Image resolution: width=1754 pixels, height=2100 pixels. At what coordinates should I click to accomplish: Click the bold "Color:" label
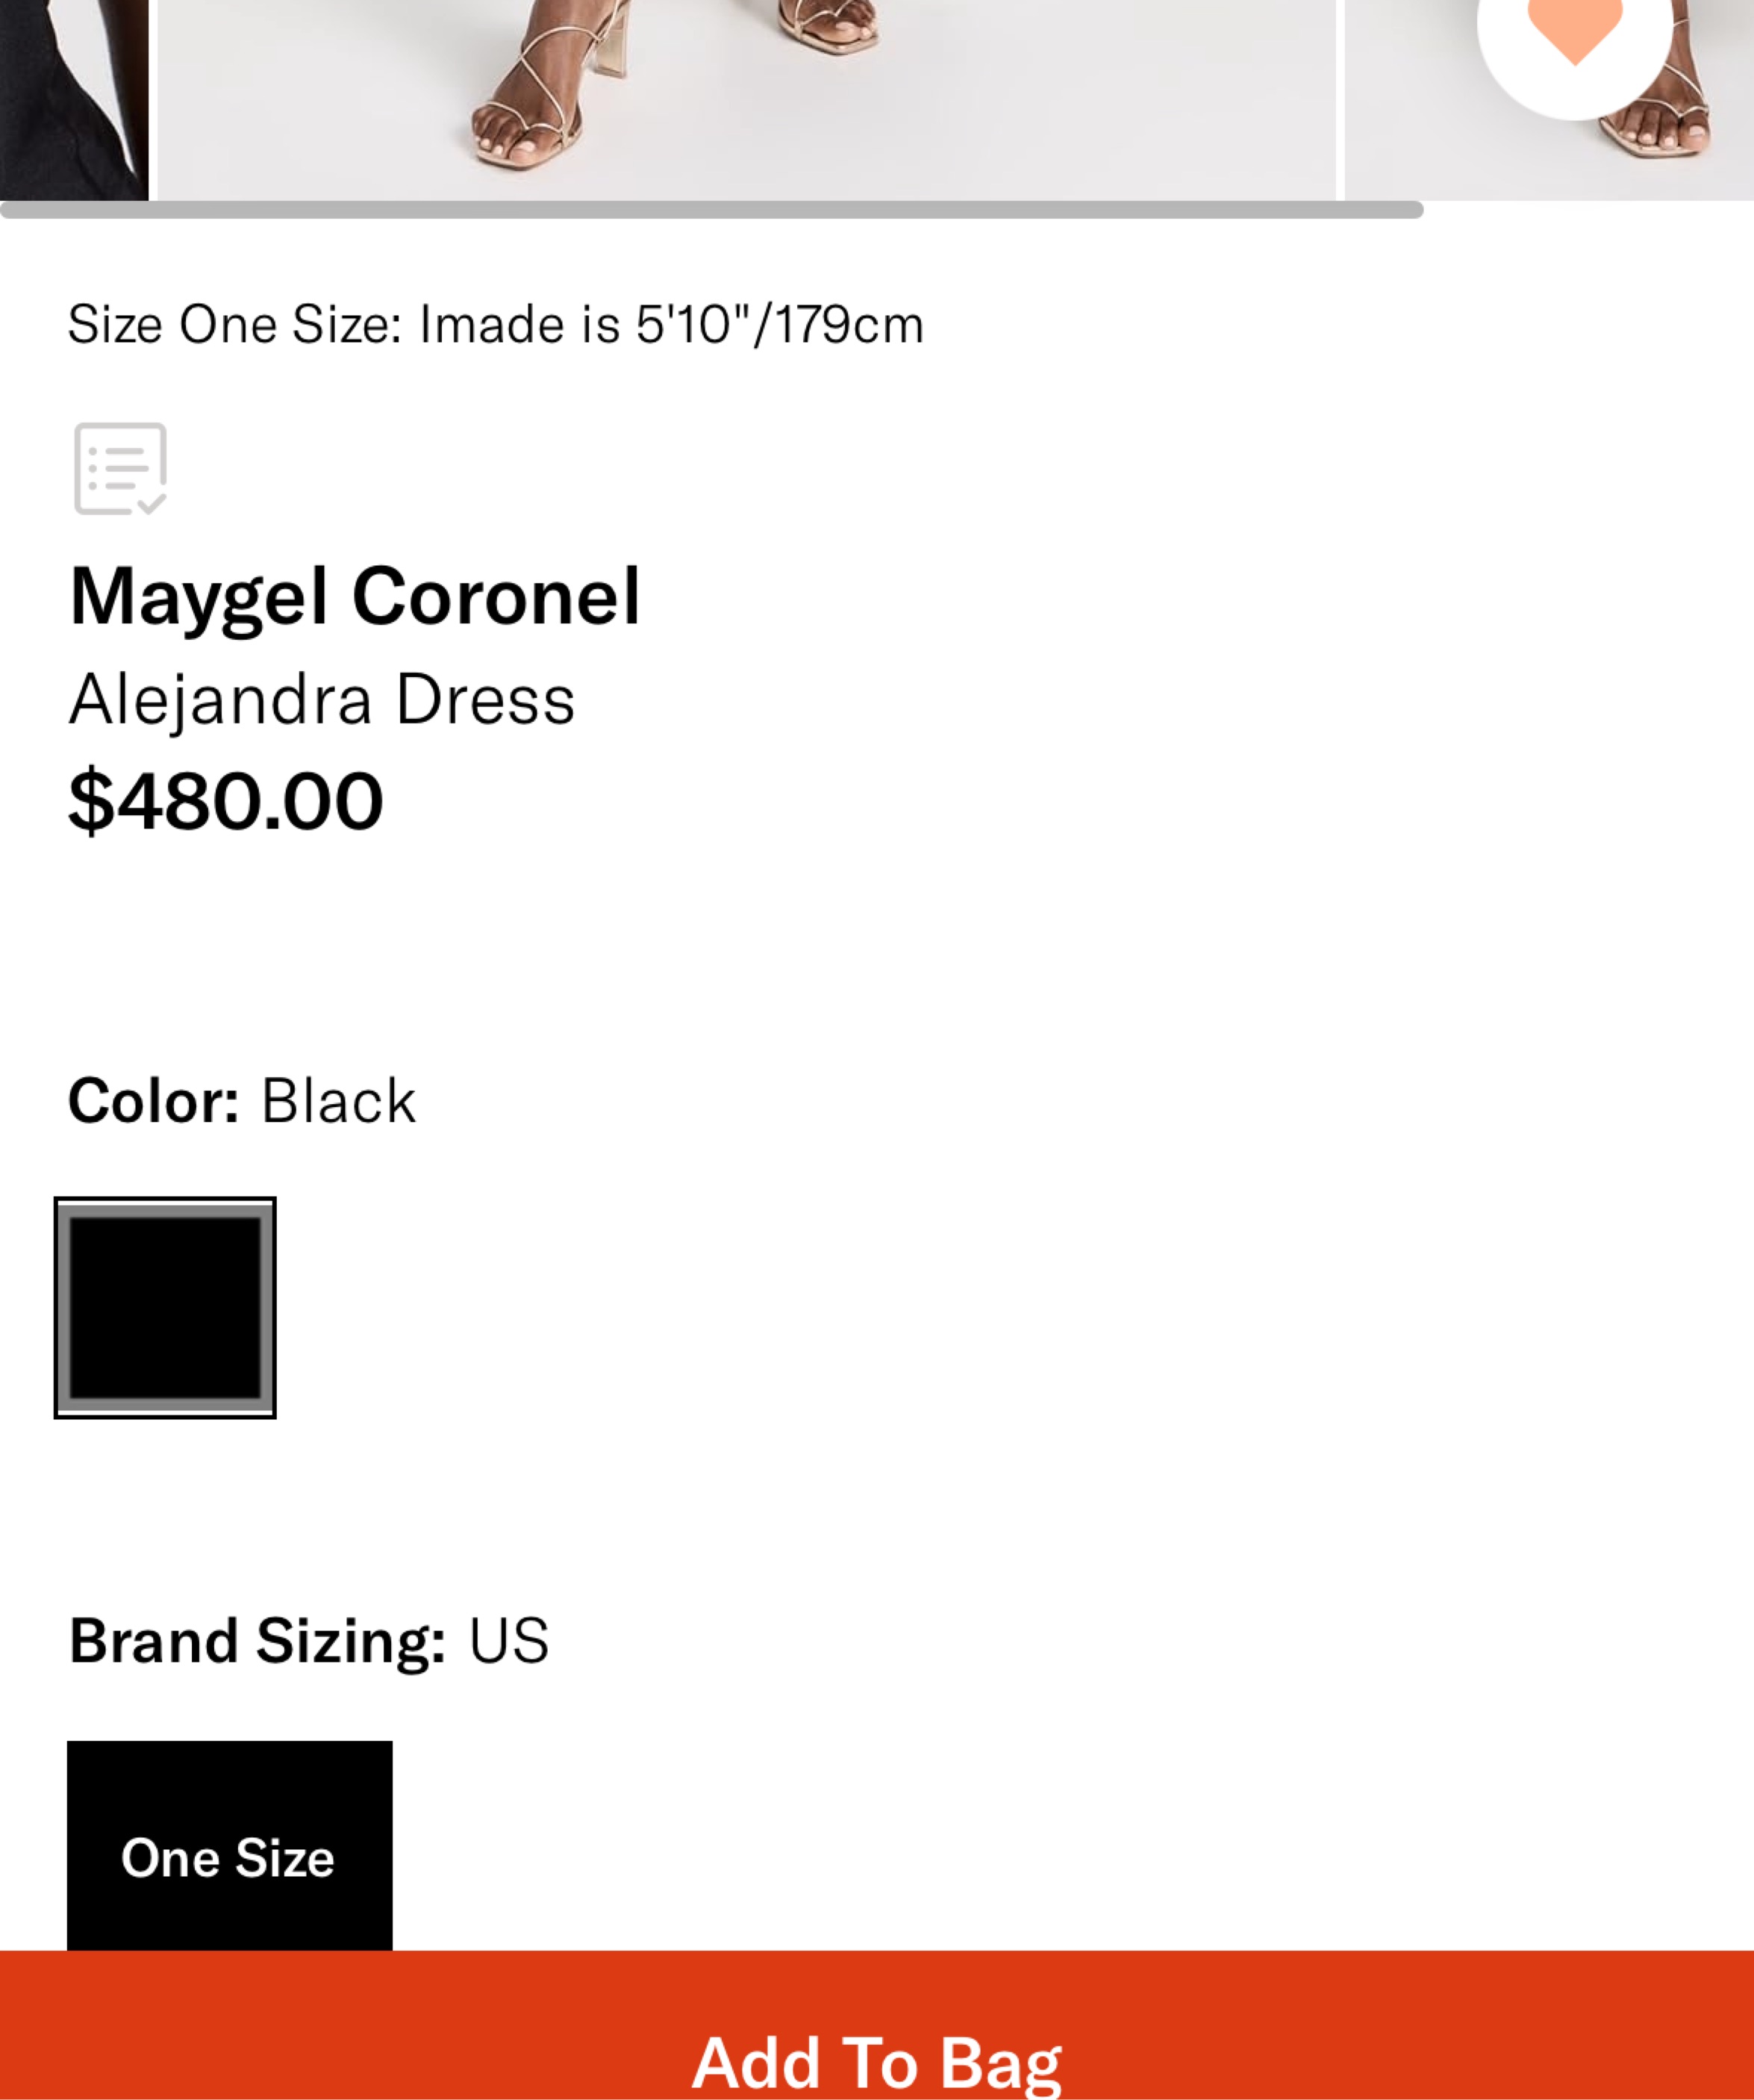[153, 1101]
